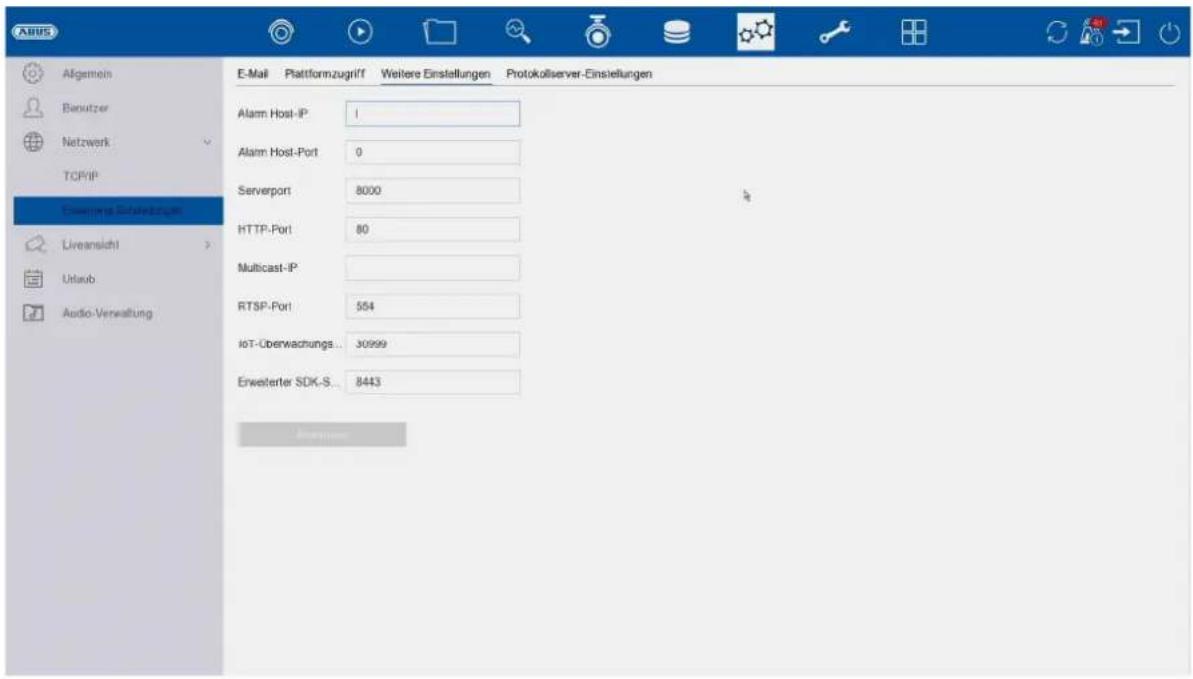1193x679 pixels.
Task: Open the live view camera icon
Action: pyautogui.click(x=282, y=32)
